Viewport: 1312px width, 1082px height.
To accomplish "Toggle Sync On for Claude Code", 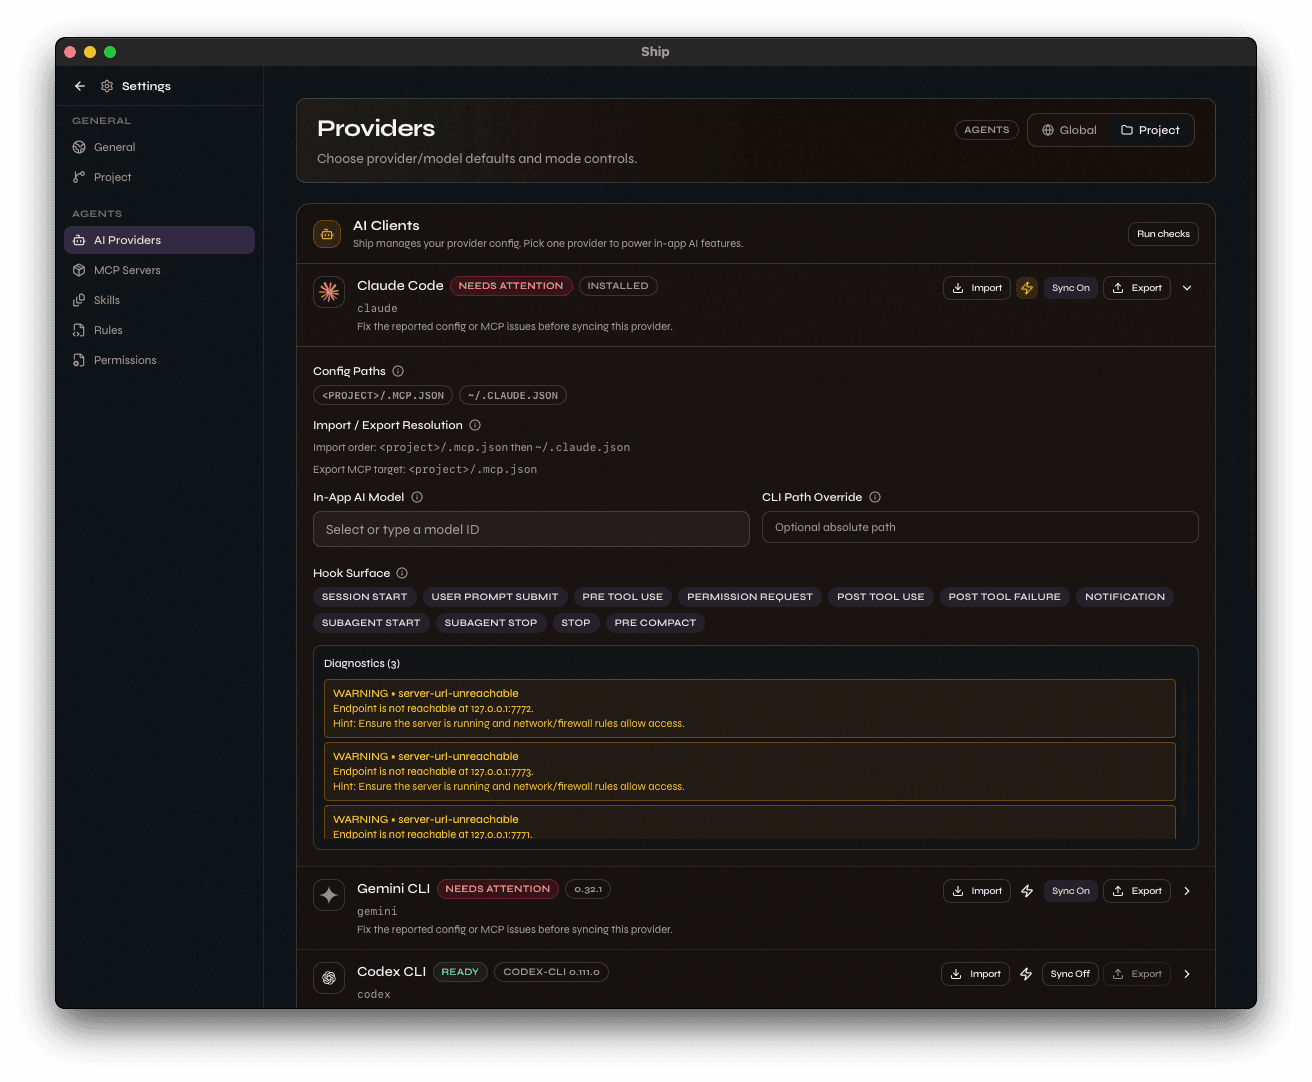I will (x=1070, y=287).
